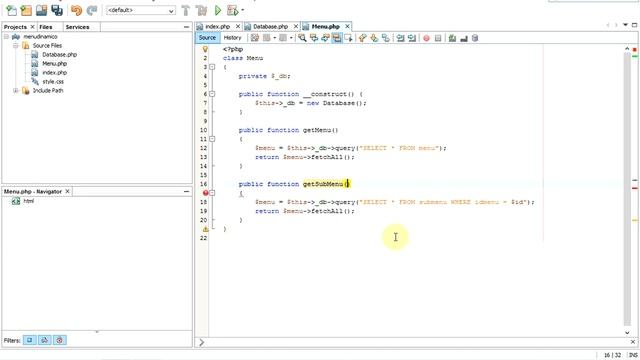The height and width of the screenshot is (360, 640).
Task: Collapse the menudinamico project node
Action: pyautogui.click(x=7, y=37)
